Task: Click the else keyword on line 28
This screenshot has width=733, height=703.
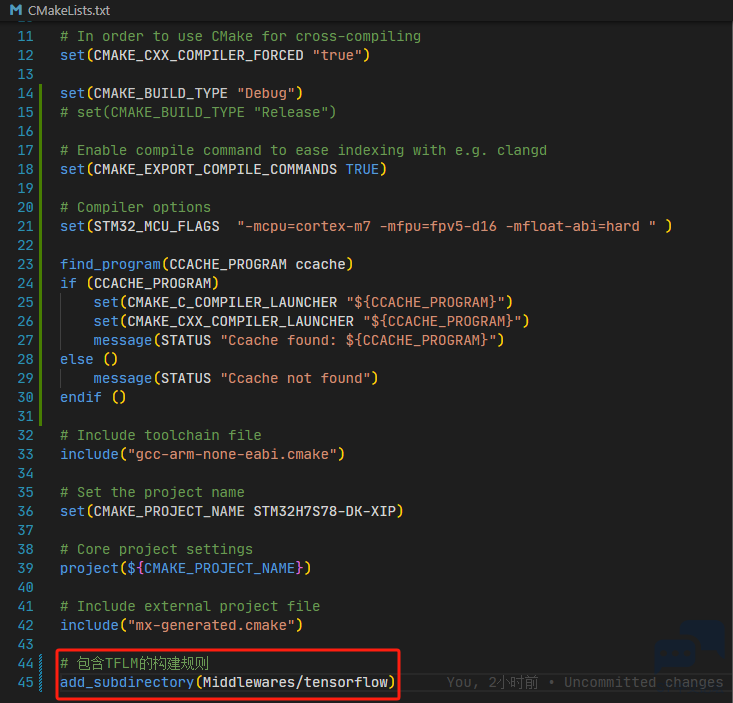Action: [x=77, y=360]
